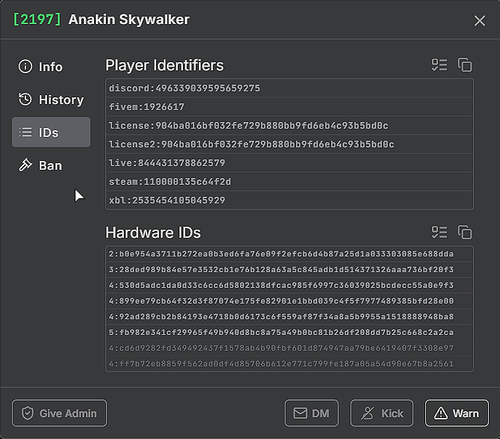The height and width of the screenshot is (439, 500).
Task: Select the steam: identifier row
Action: pos(289,182)
